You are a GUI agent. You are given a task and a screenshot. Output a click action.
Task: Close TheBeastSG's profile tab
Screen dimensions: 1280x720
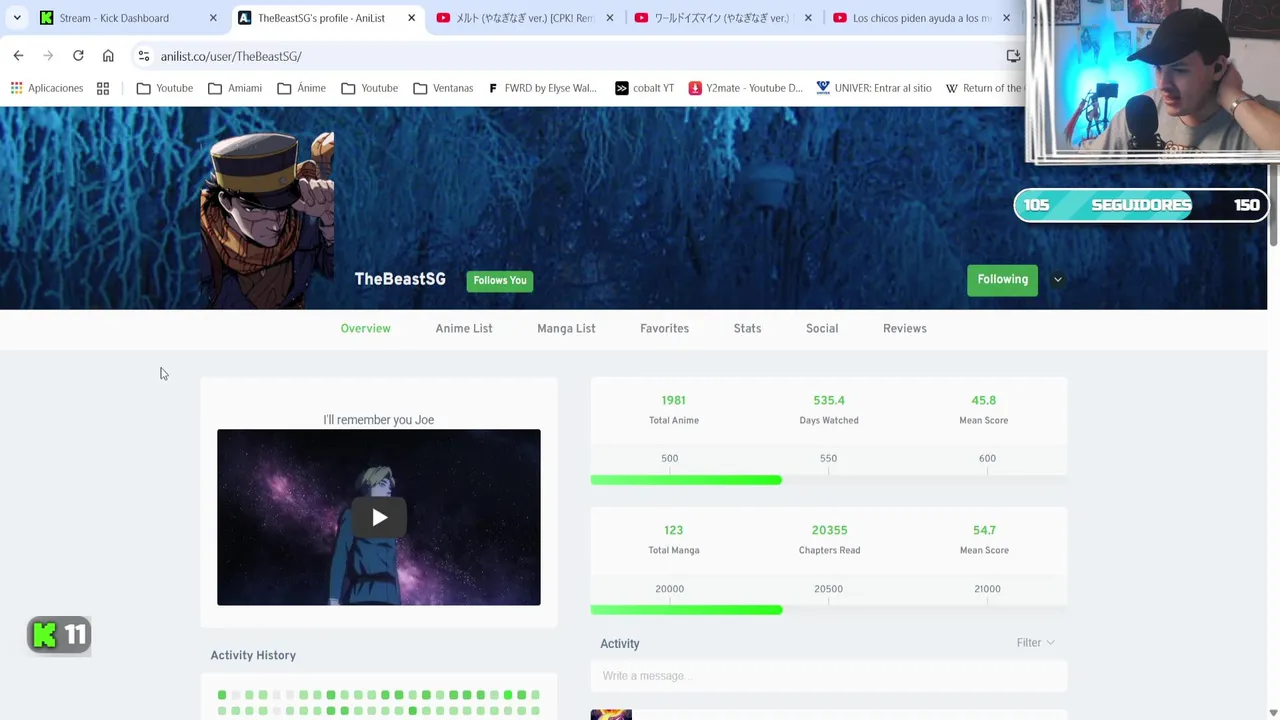[x=411, y=18]
